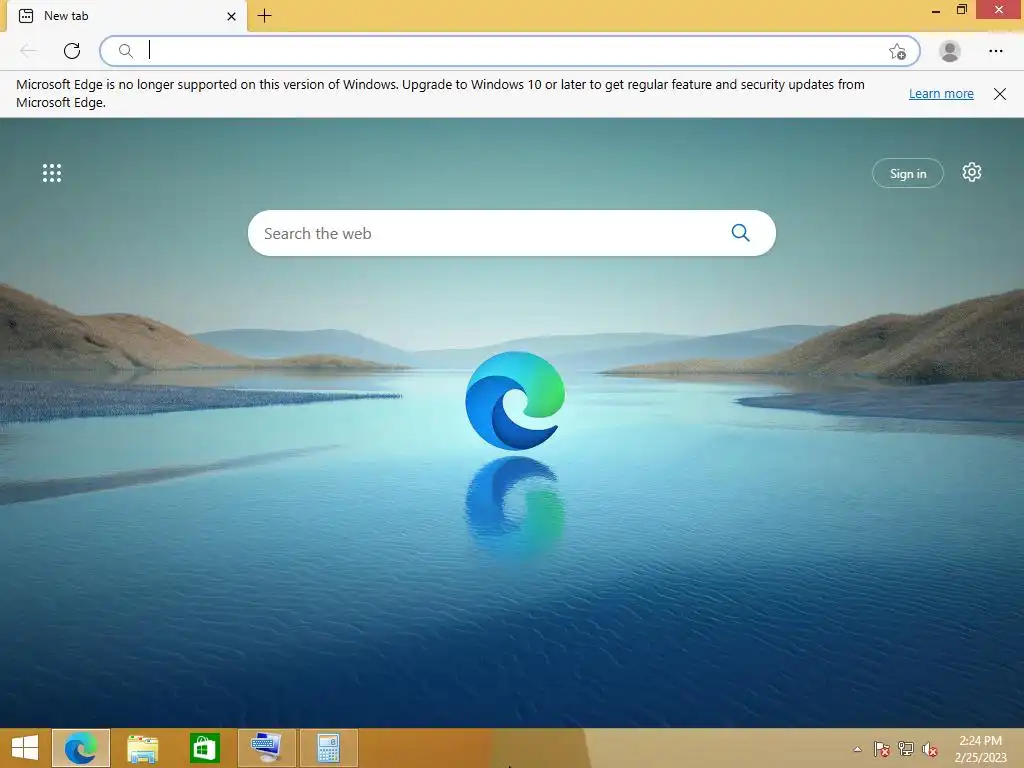The height and width of the screenshot is (768, 1024).
Task: Open the apps grid launcher
Action: coord(52,173)
